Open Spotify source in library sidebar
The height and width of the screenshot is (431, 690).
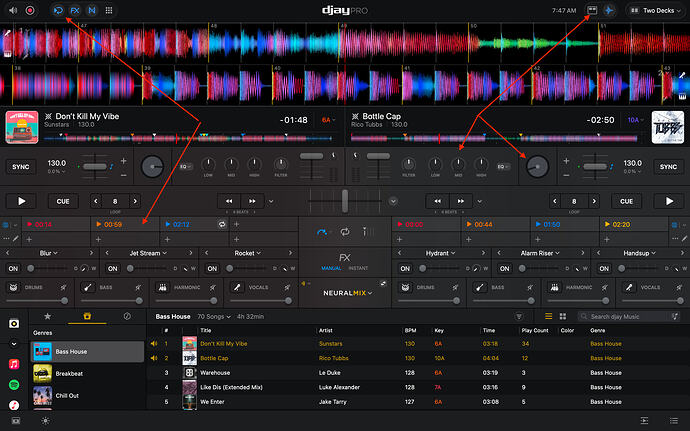point(14,385)
